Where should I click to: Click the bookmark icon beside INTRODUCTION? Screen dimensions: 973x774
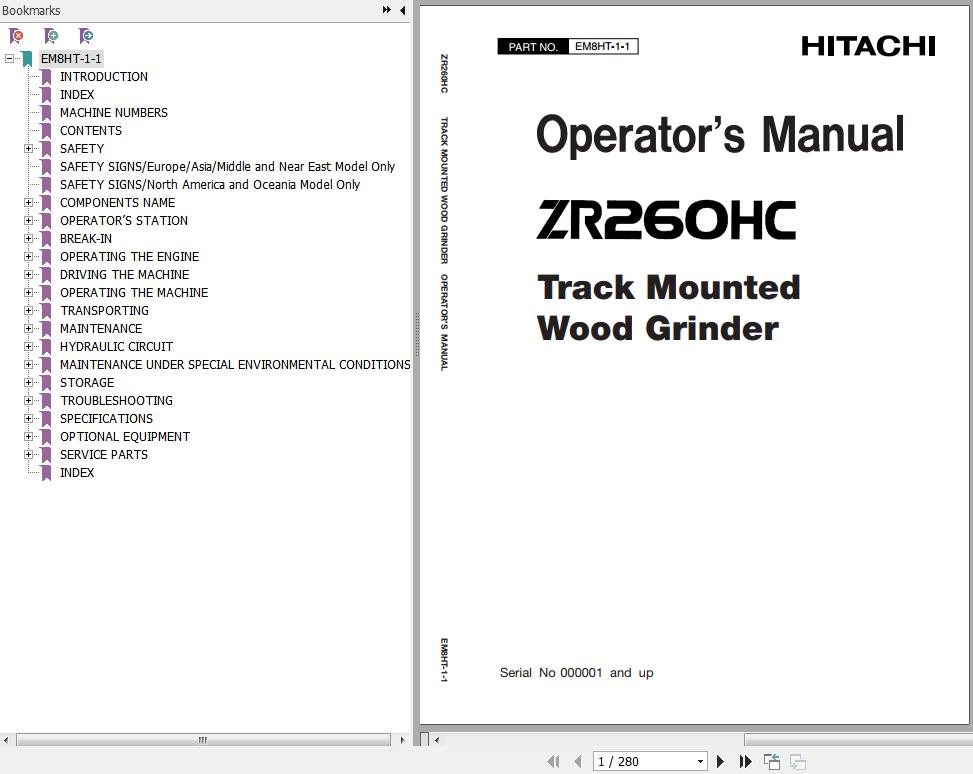(x=46, y=77)
